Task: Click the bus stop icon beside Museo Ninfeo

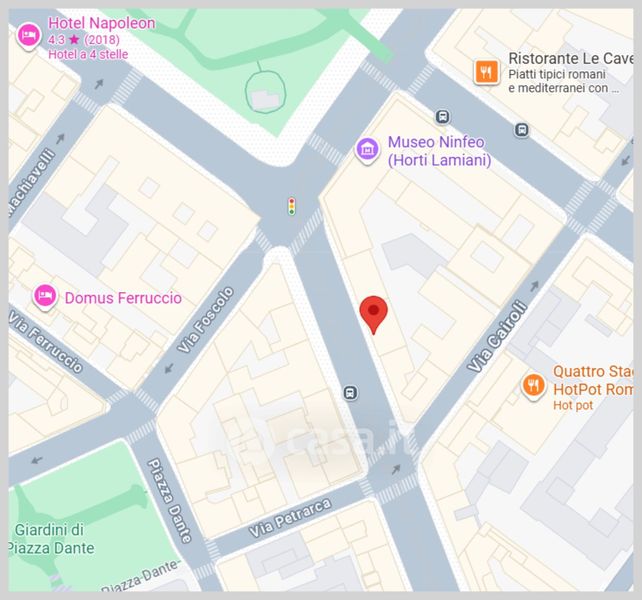Action: pyautogui.click(x=442, y=117)
